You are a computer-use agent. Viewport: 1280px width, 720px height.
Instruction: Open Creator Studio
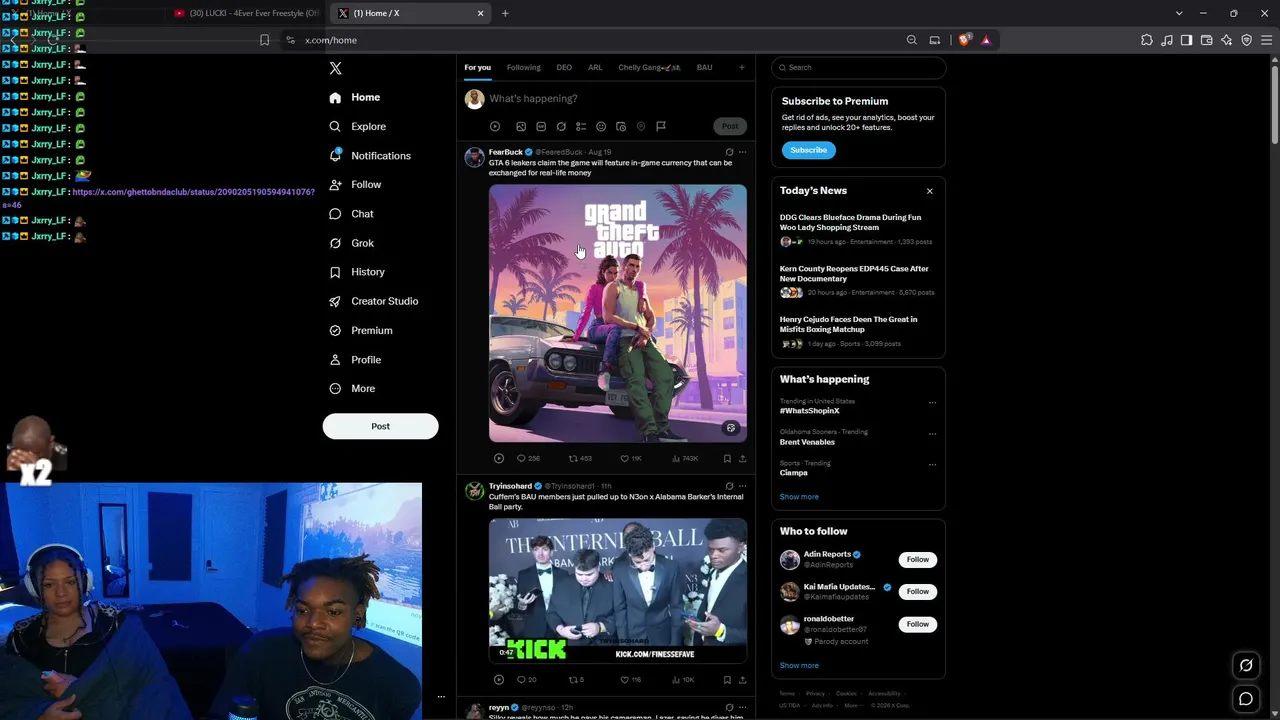coord(374,301)
